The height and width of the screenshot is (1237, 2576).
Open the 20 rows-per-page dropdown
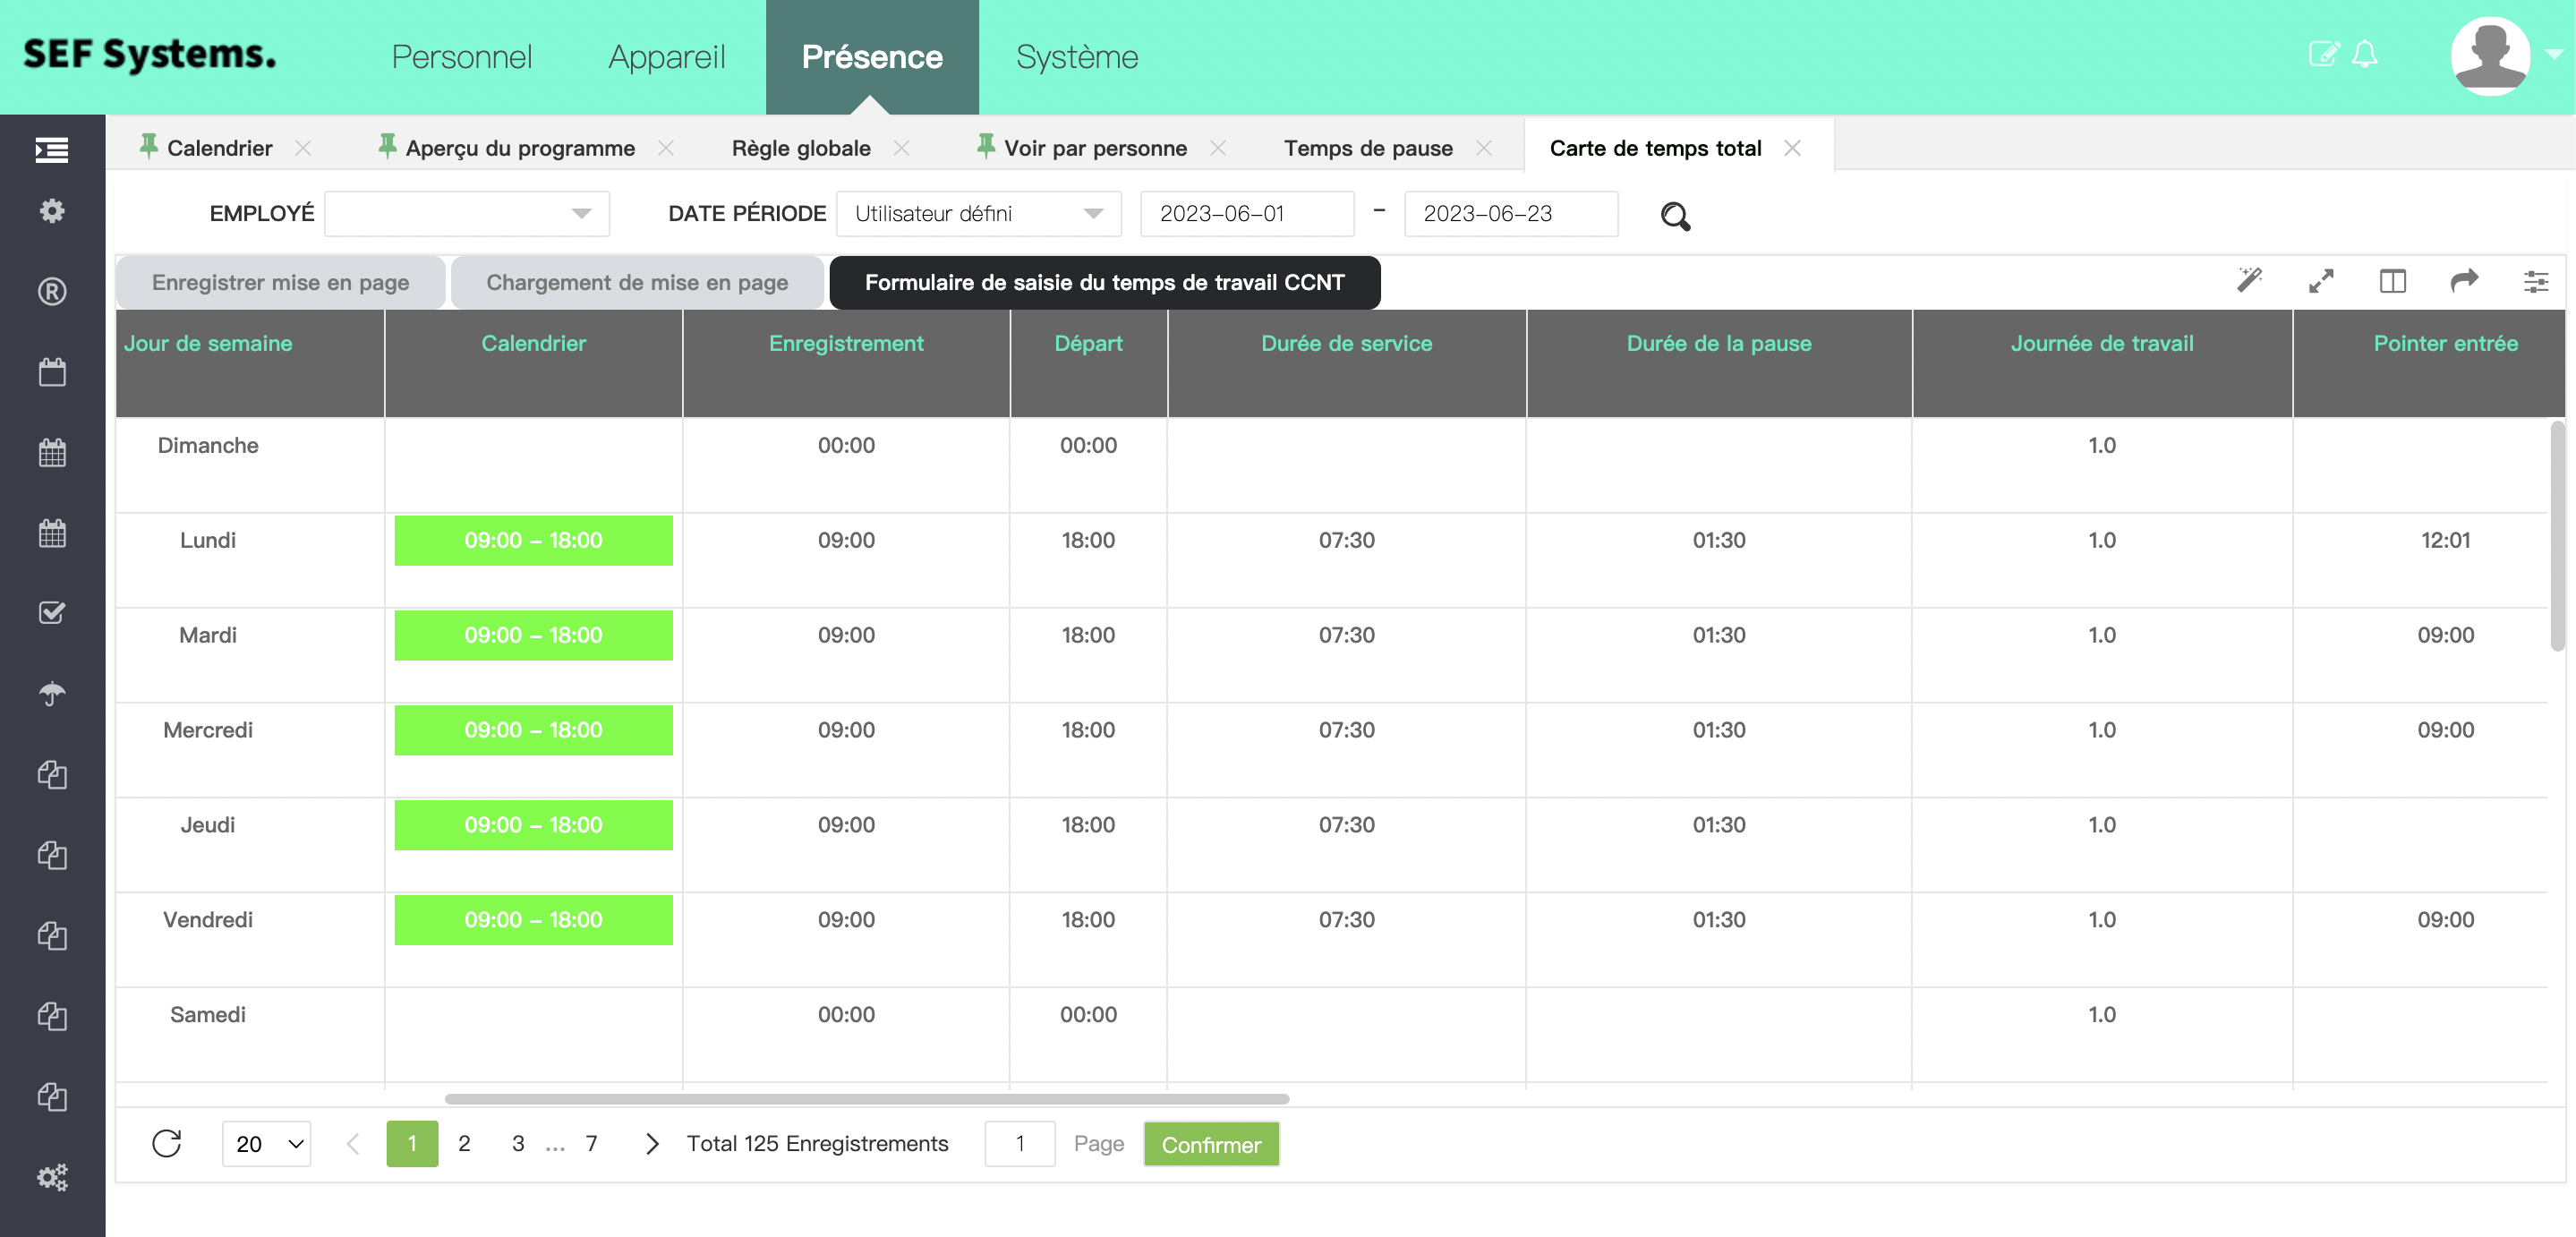pos(266,1143)
